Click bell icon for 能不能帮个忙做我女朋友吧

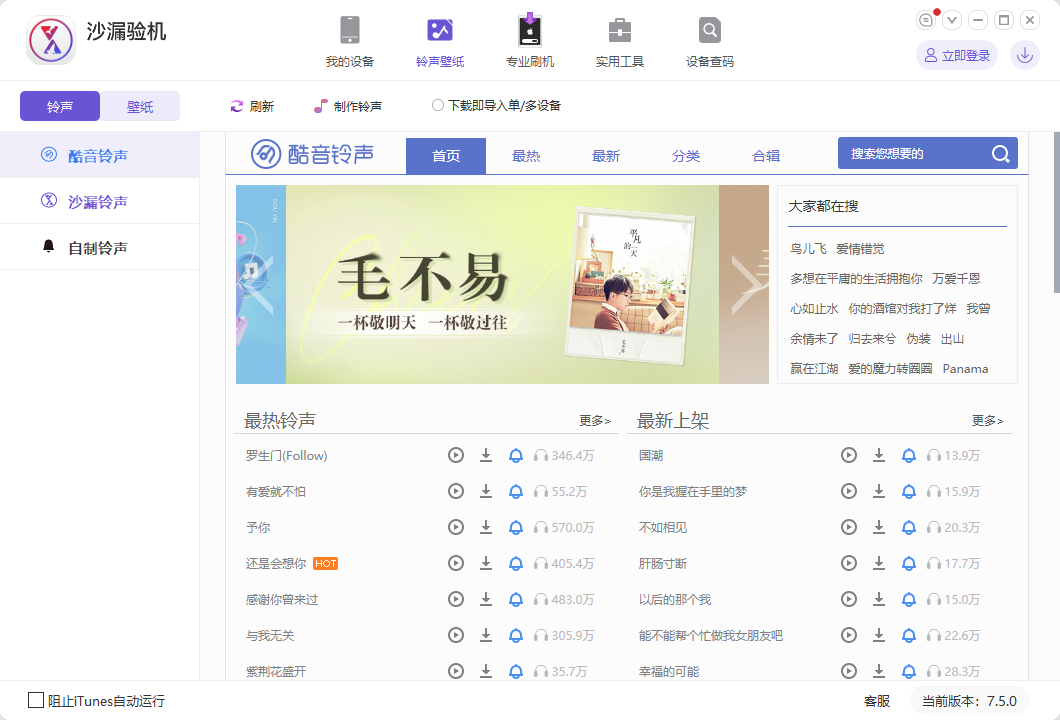click(909, 635)
